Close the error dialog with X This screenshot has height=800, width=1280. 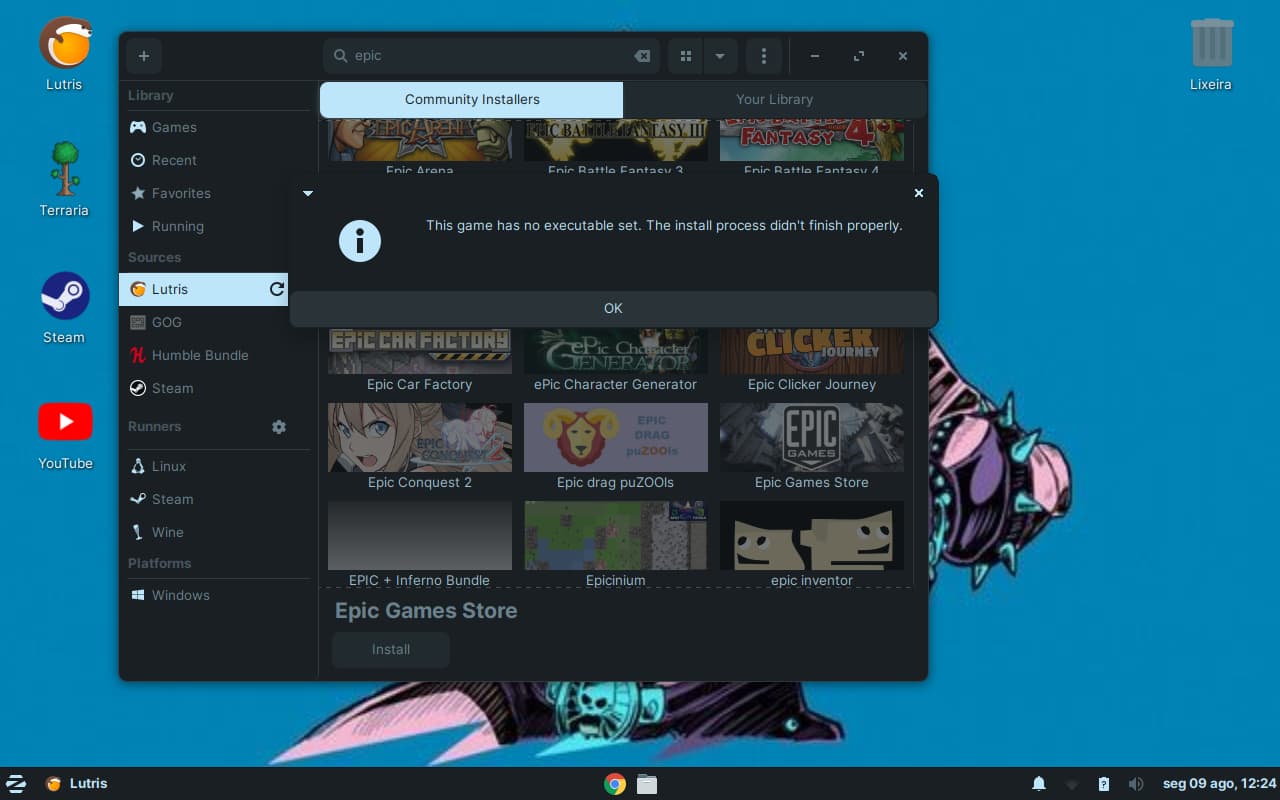pos(919,193)
